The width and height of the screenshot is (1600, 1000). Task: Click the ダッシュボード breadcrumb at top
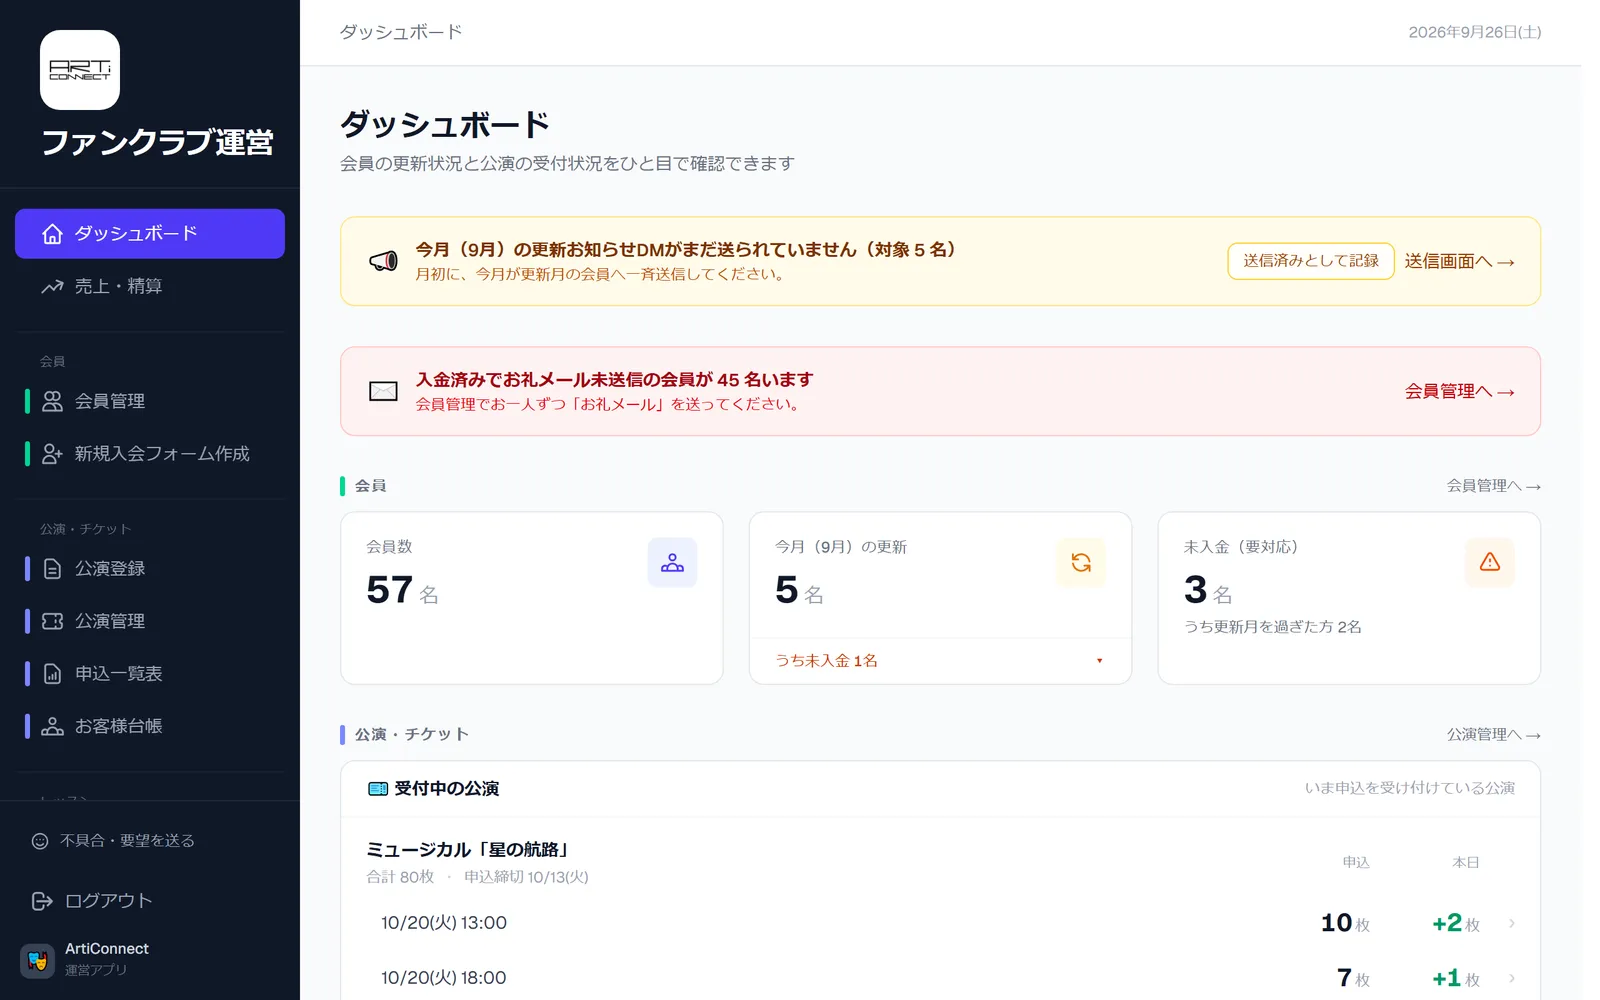tap(401, 32)
